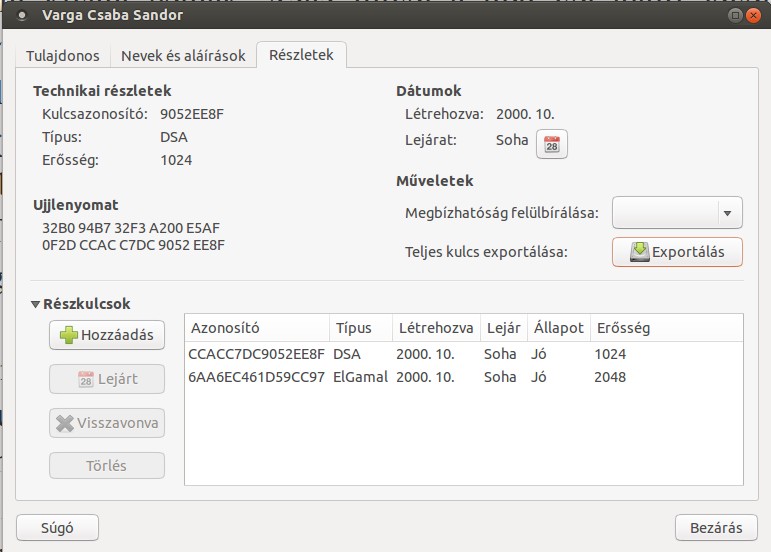Click the Létrehozva column header
The image size is (771, 552).
click(x=436, y=328)
